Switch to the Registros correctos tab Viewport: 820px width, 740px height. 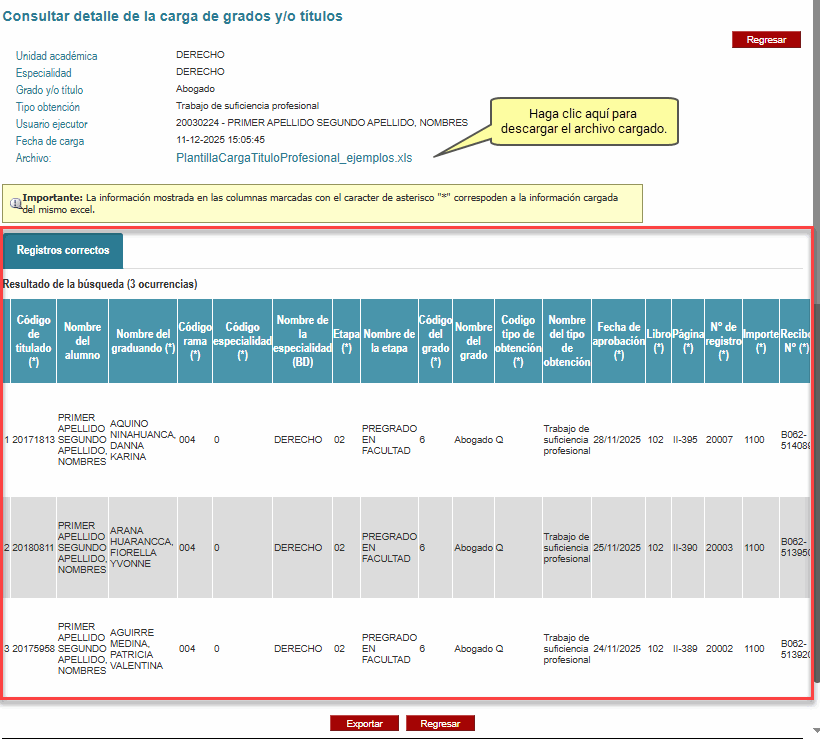[x=63, y=250]
